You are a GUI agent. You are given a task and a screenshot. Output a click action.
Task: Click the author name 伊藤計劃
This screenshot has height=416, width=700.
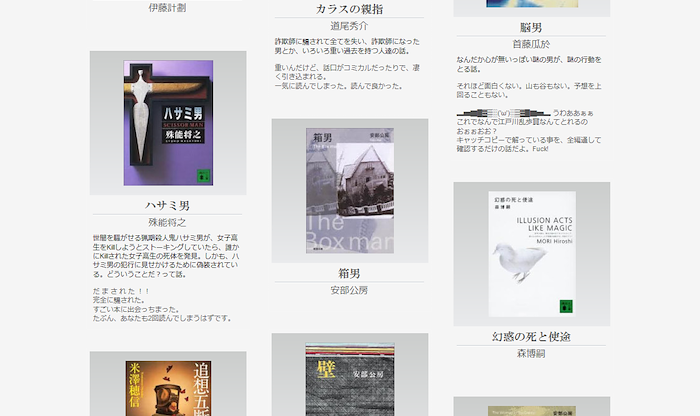[167, 8]
